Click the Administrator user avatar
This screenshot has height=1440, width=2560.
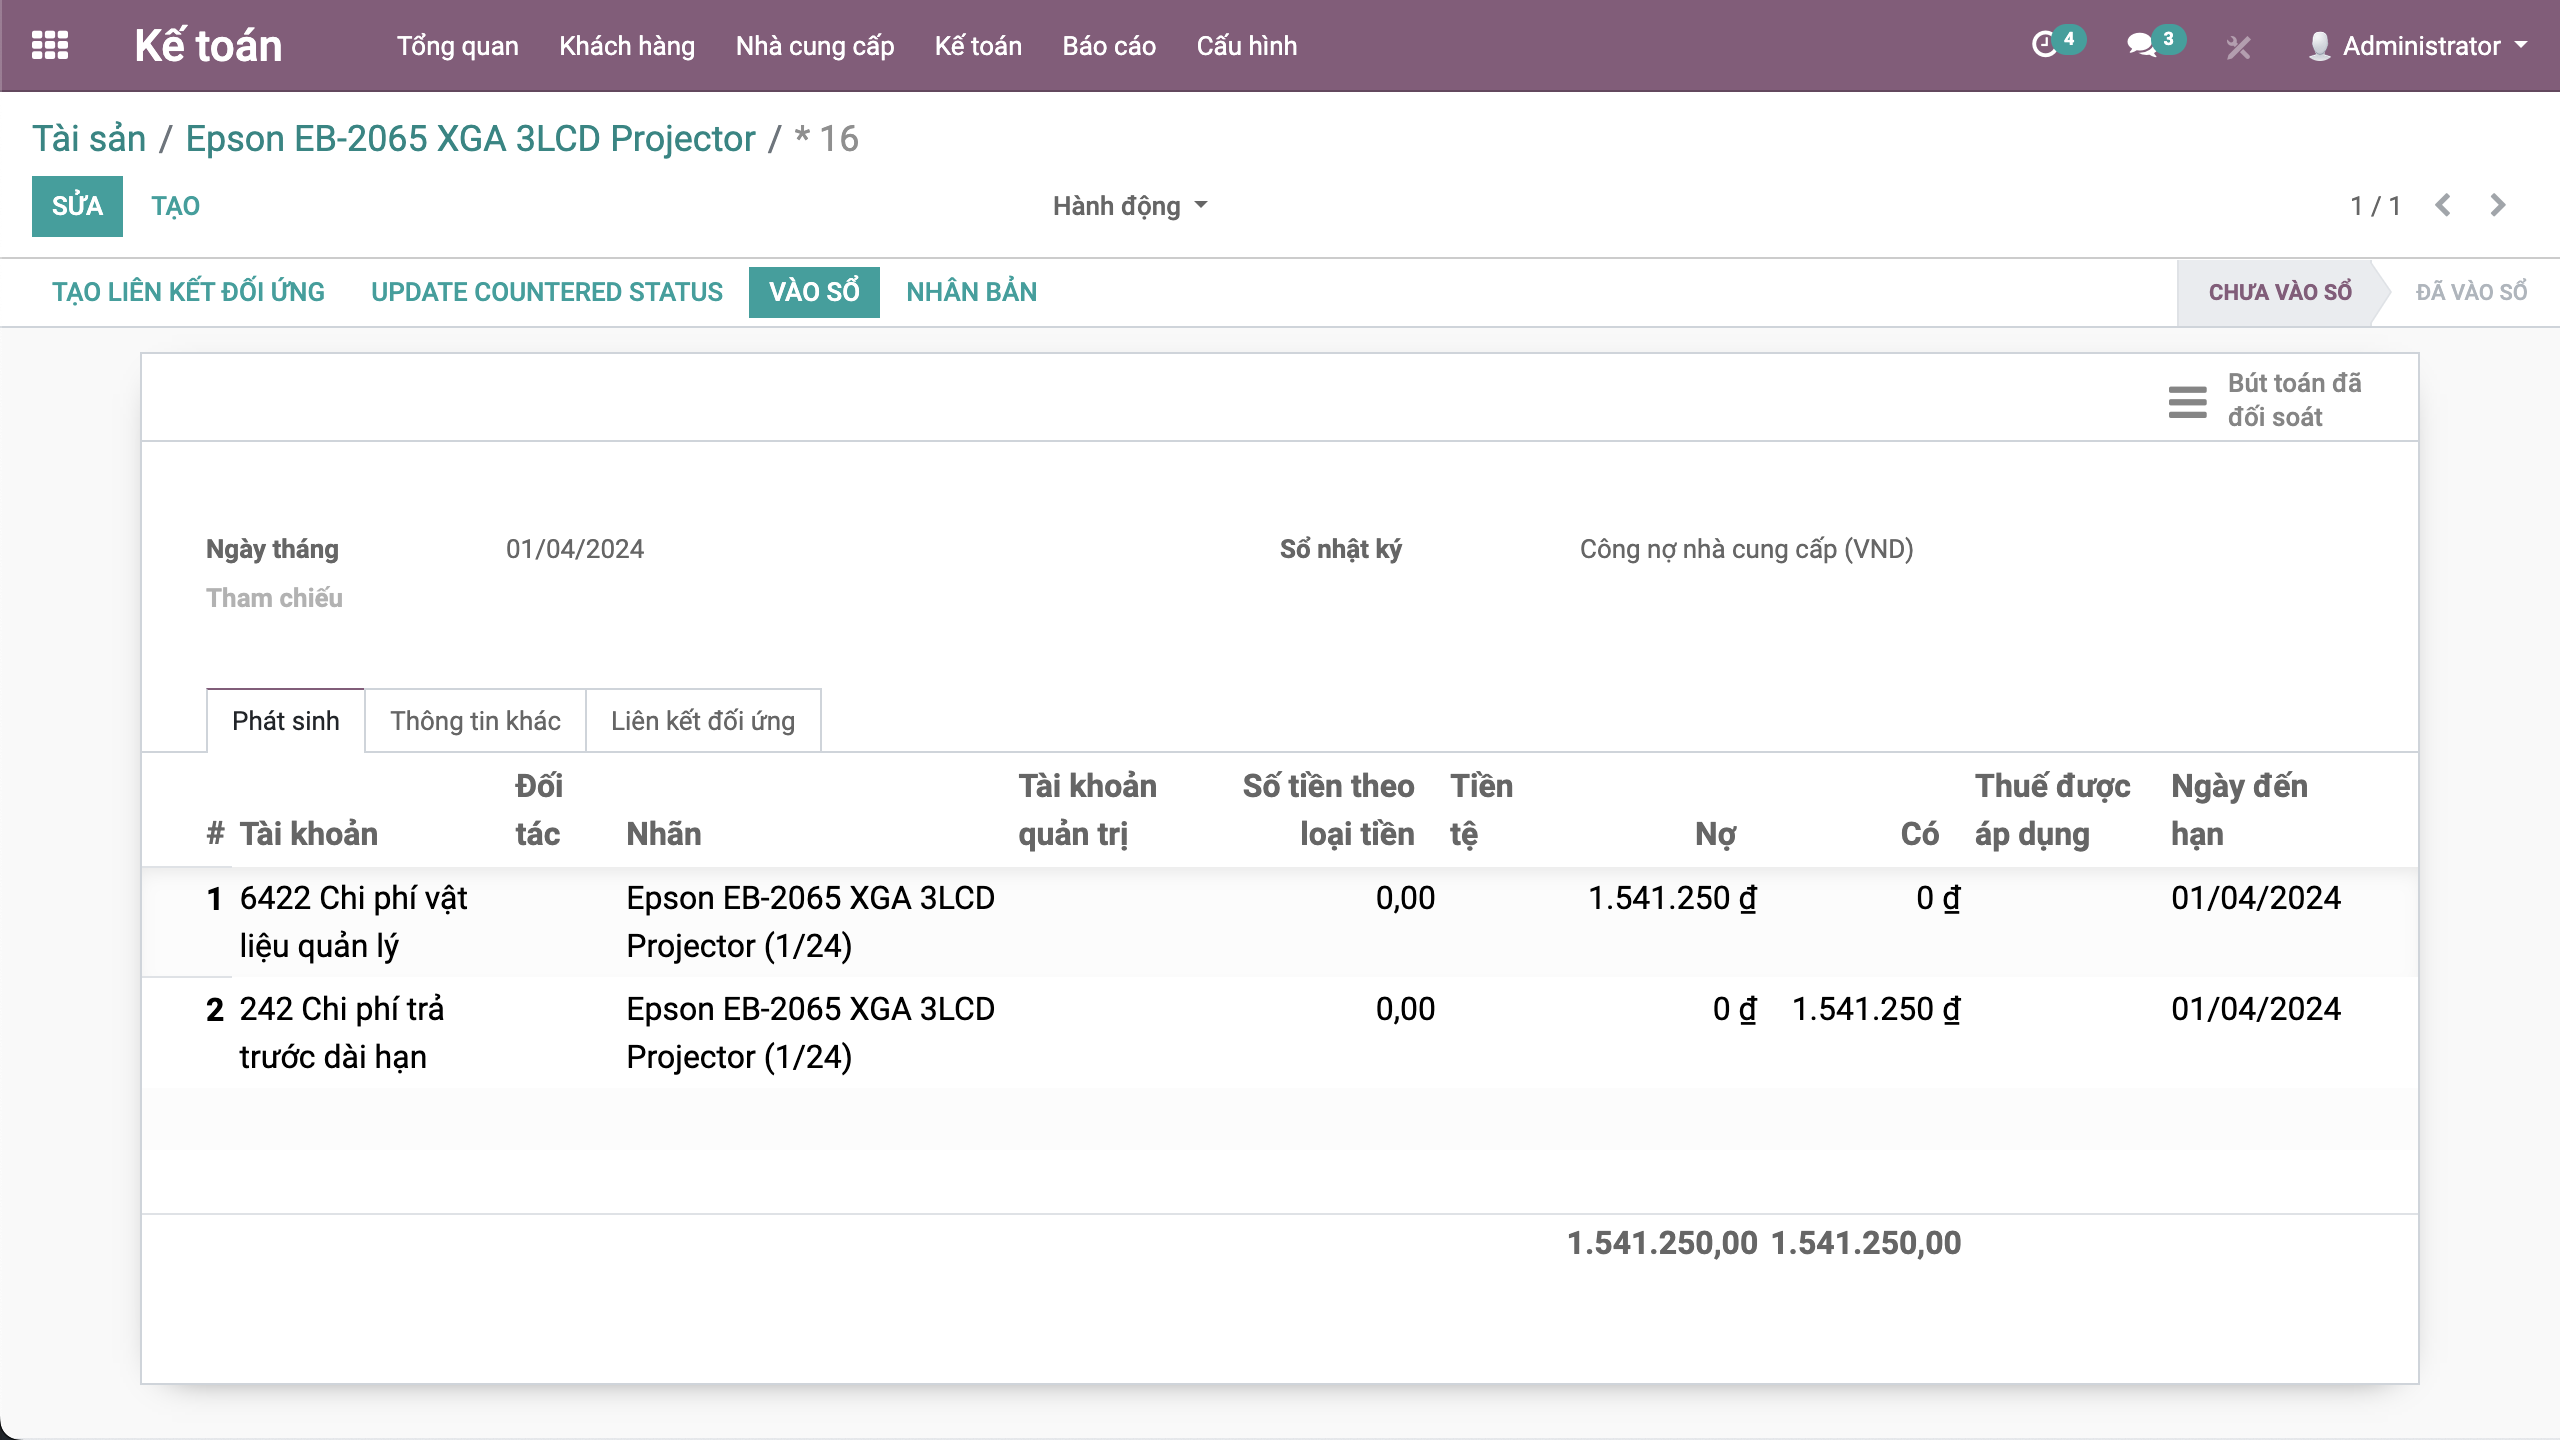pos(2319,46)
